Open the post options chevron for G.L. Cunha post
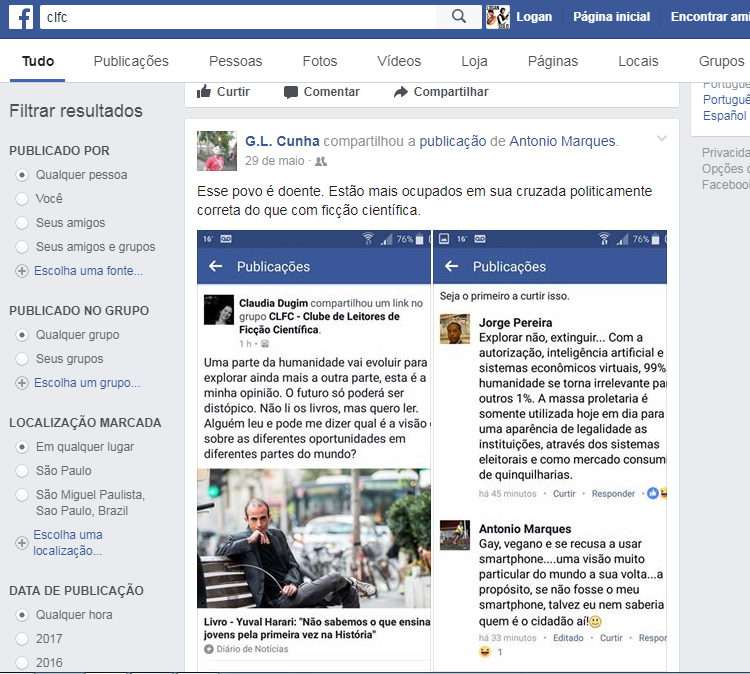This screenshot has height=674, width=750. click(x=662, y=139)
